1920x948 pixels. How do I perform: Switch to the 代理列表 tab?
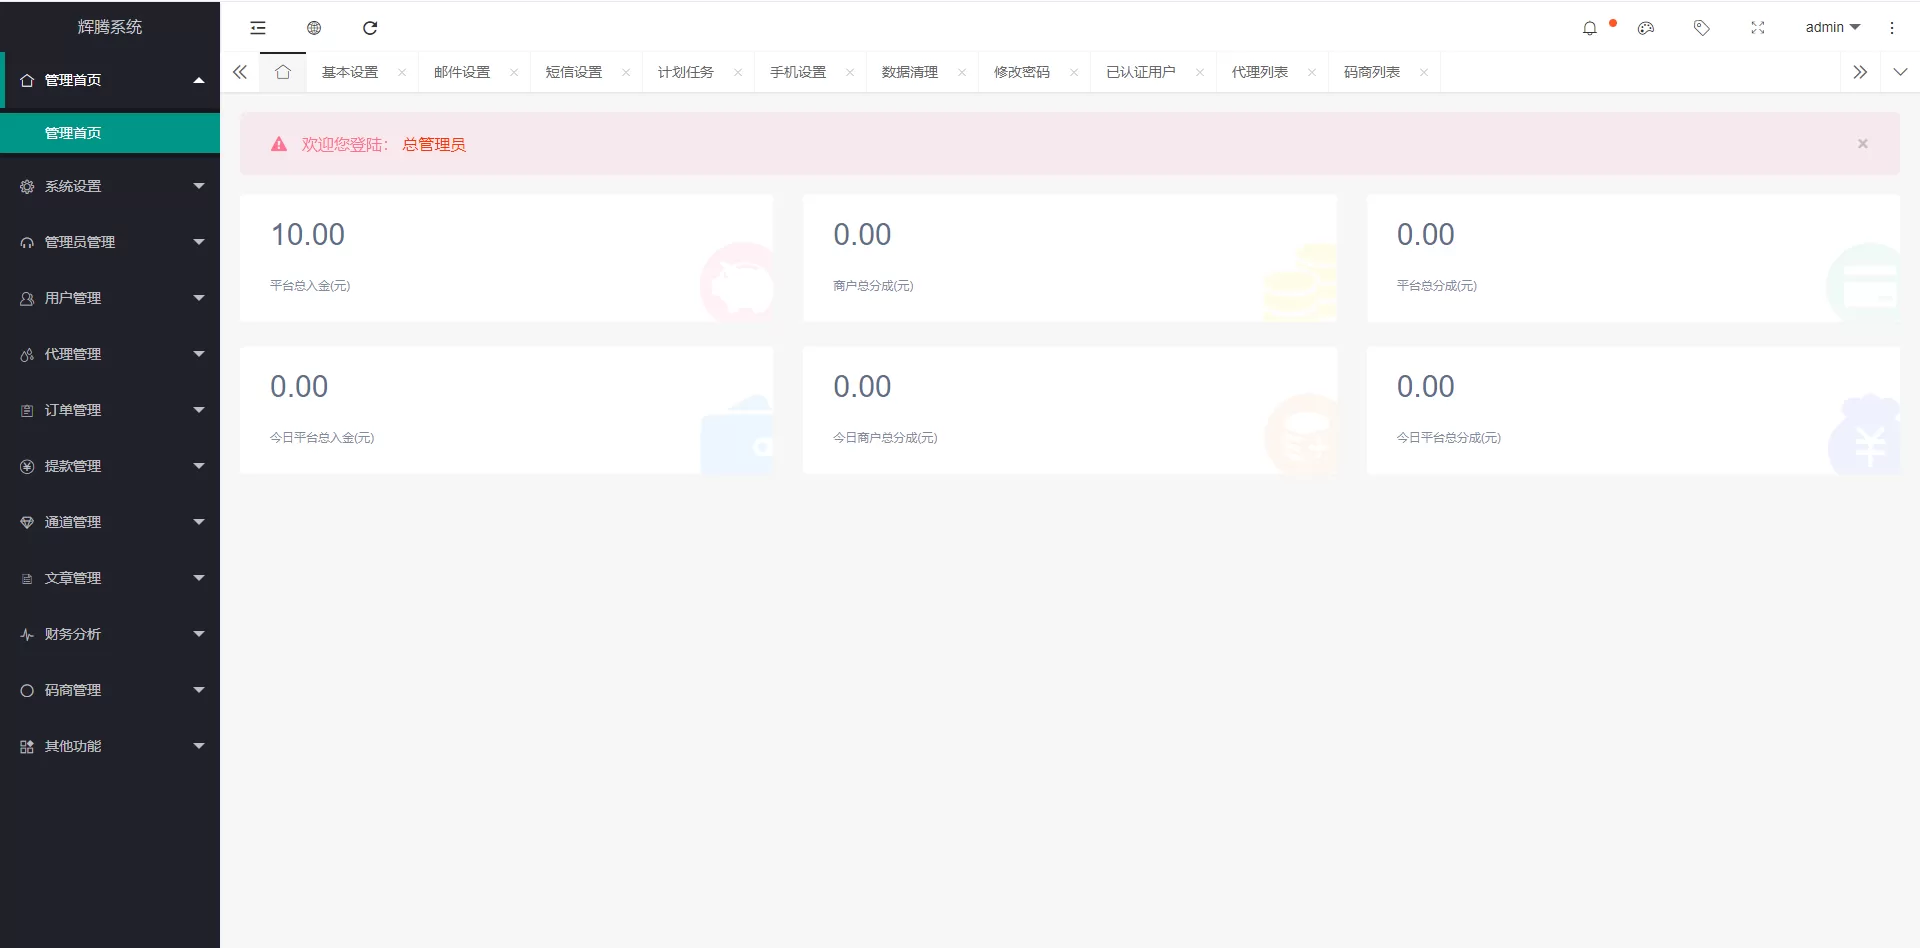point(1260,72)
